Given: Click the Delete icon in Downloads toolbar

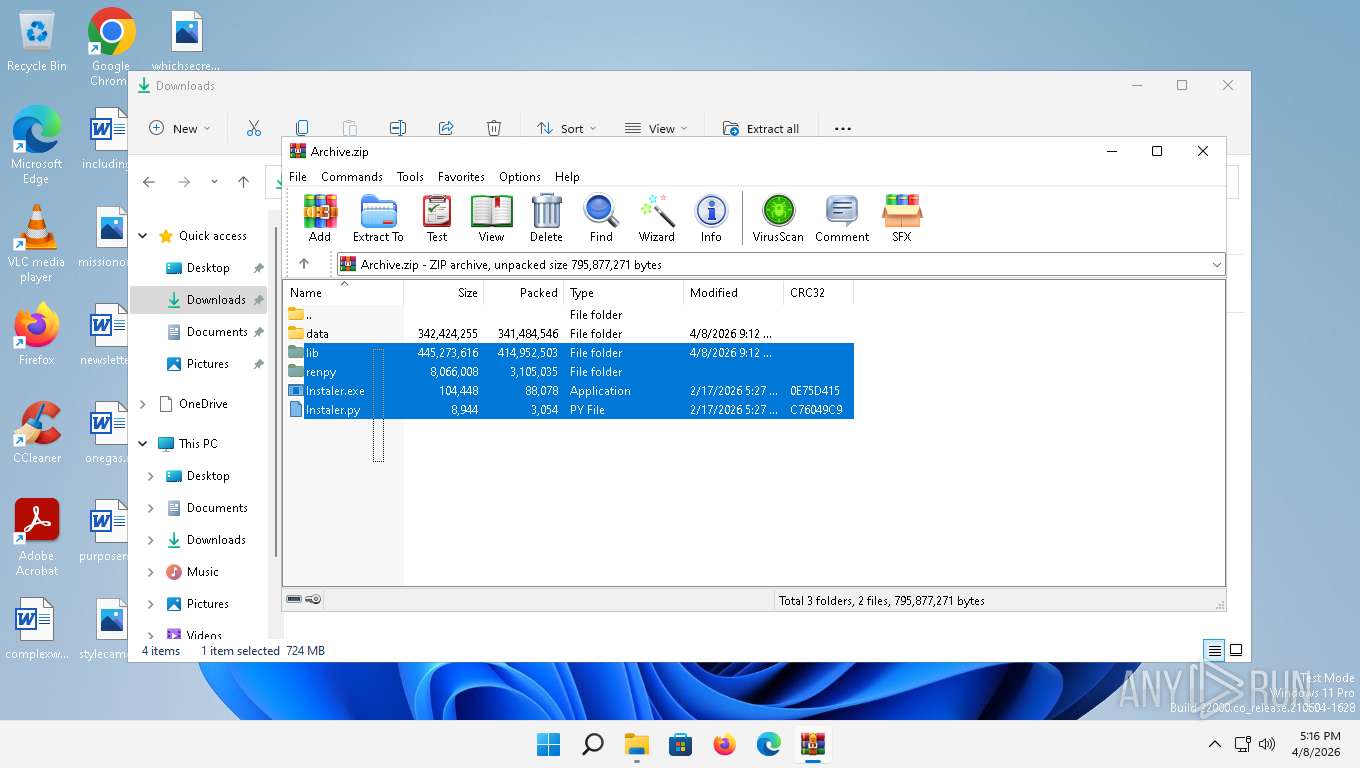Looking at the screenshot, I should coord(494,128).
